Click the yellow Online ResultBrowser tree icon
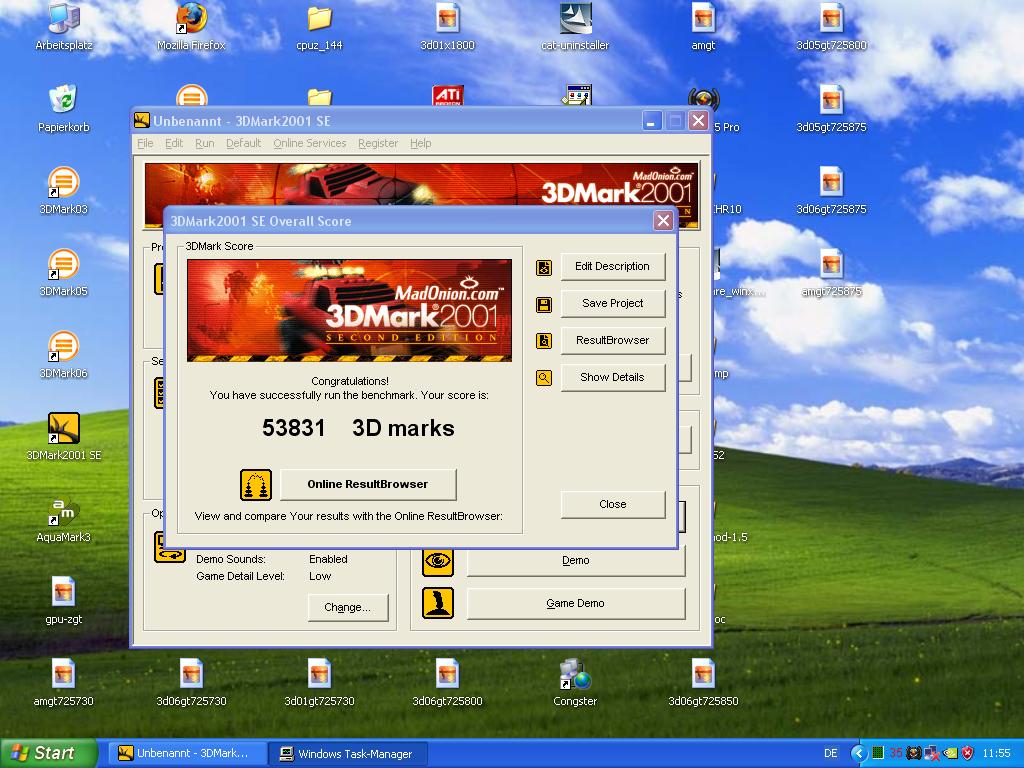1024x768 pixels. 256,485
